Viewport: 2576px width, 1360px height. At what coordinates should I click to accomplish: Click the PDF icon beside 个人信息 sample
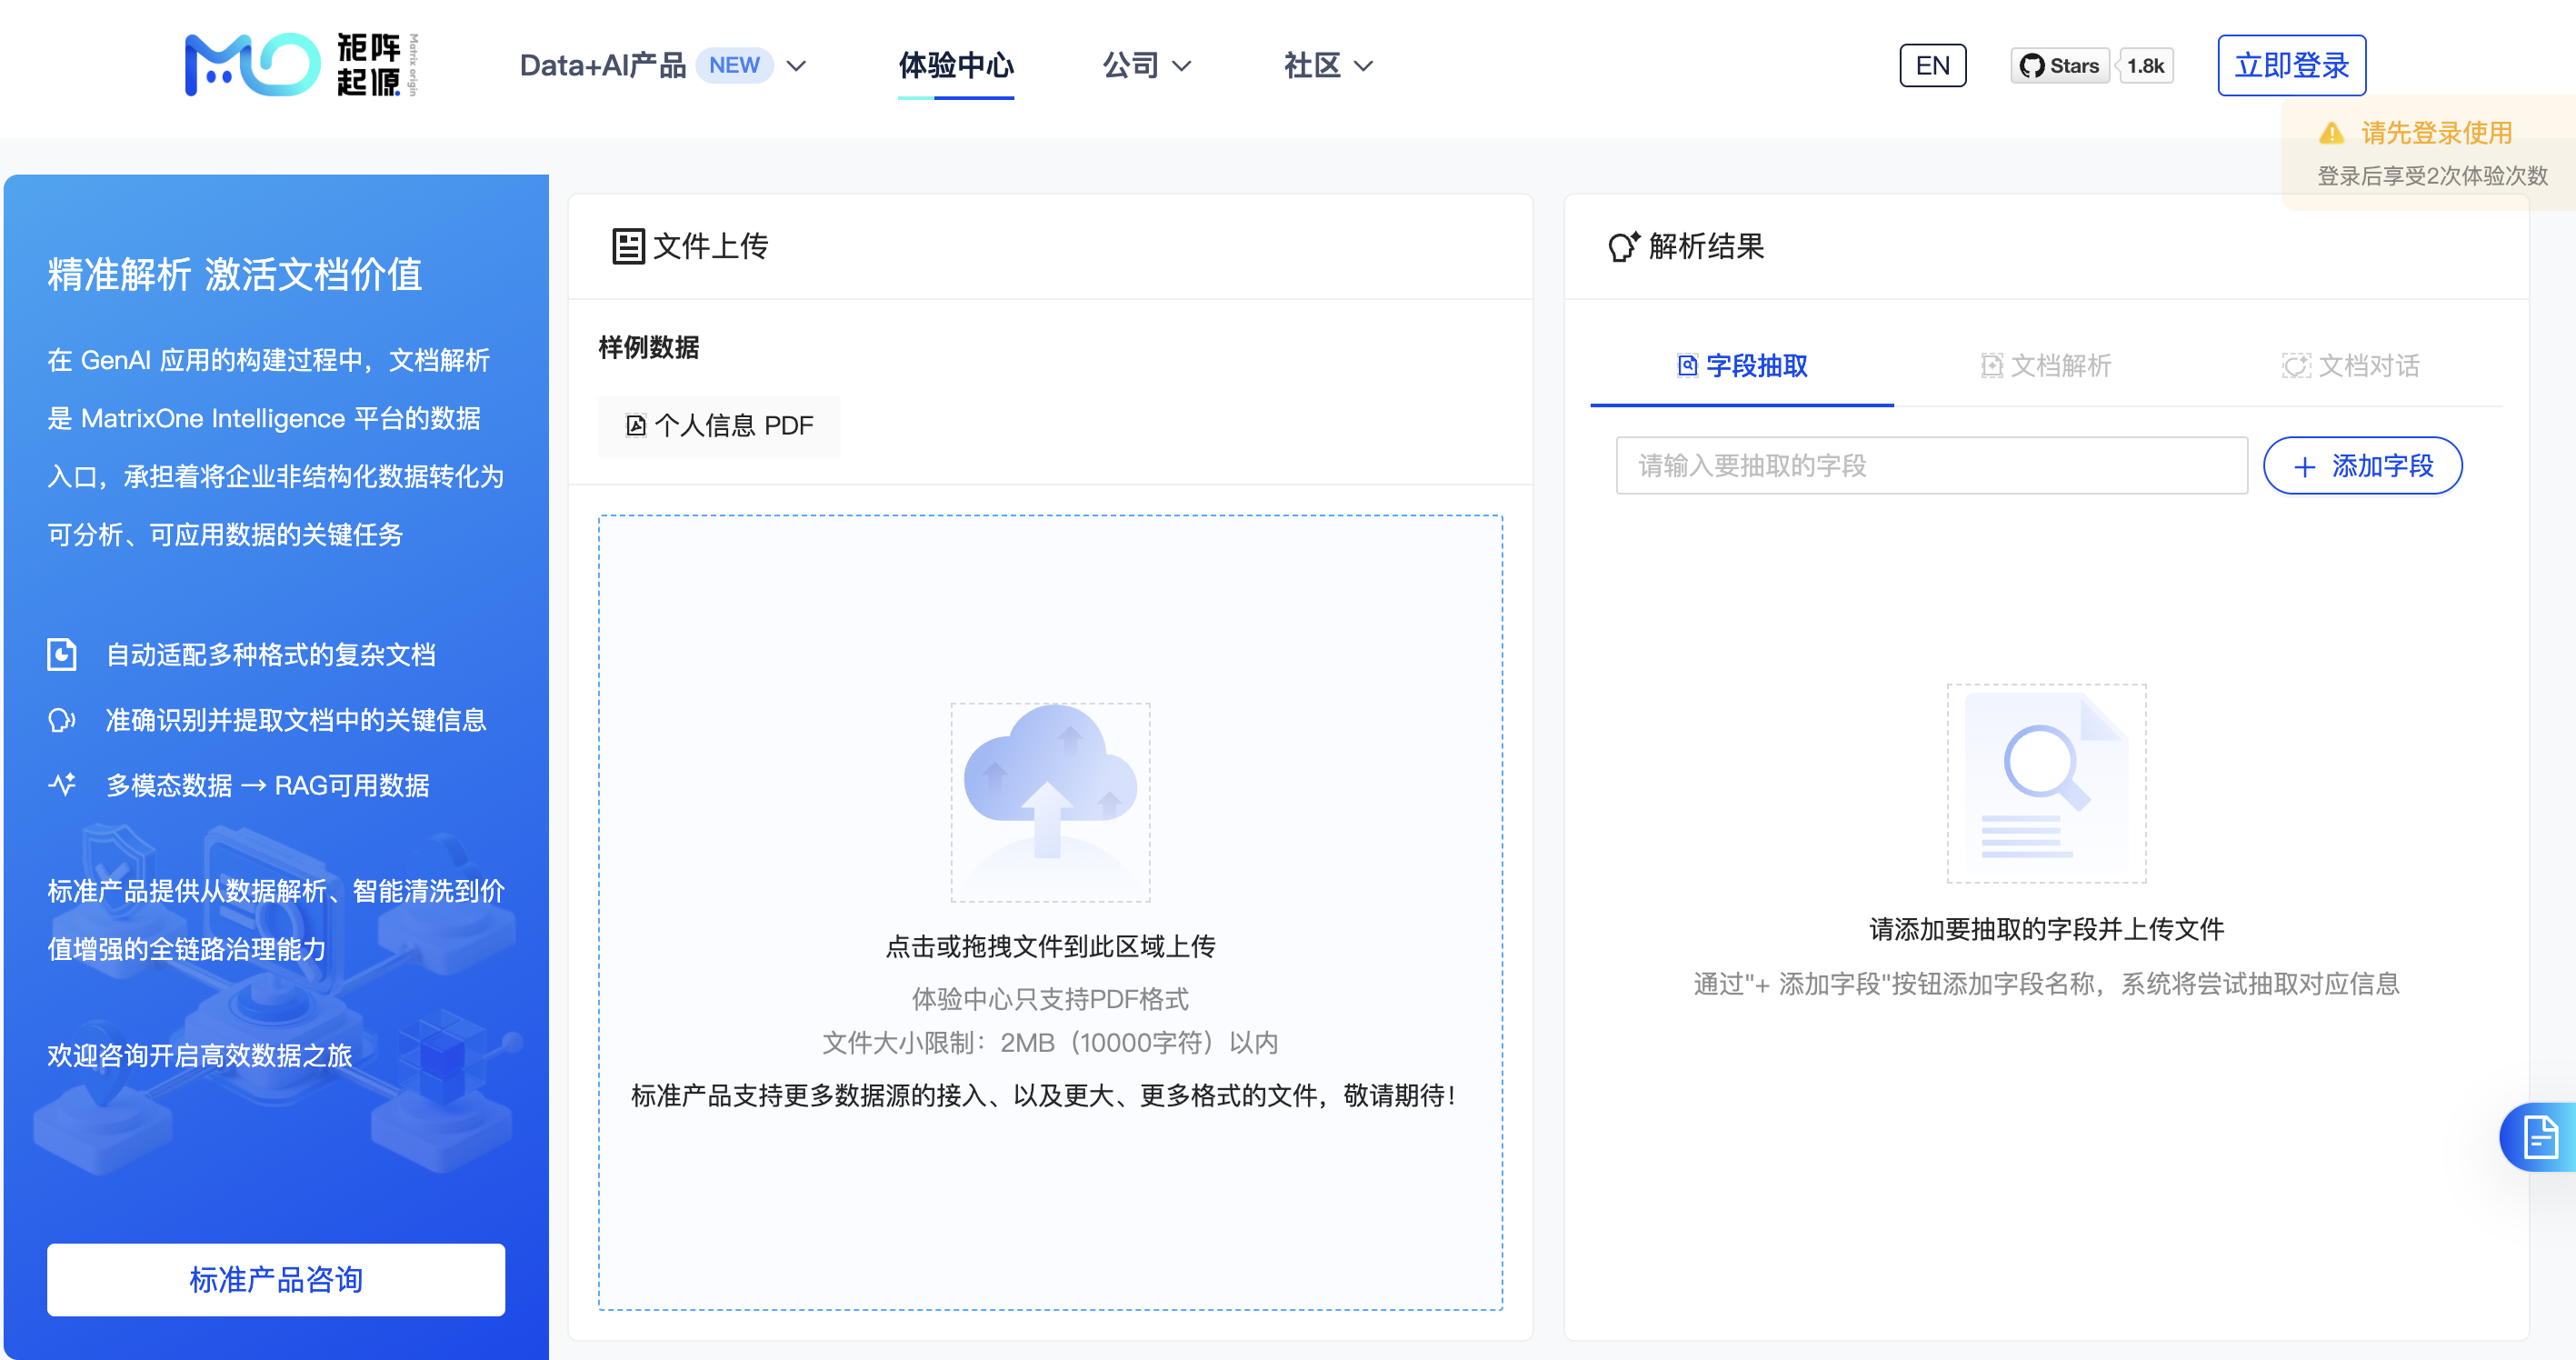[637, 426]
